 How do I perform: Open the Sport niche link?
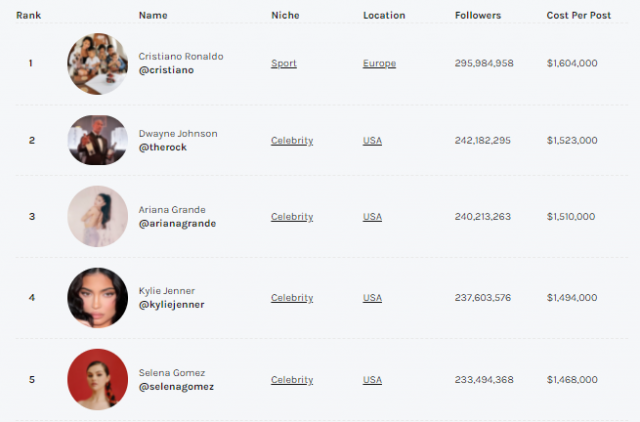[284, 63]
